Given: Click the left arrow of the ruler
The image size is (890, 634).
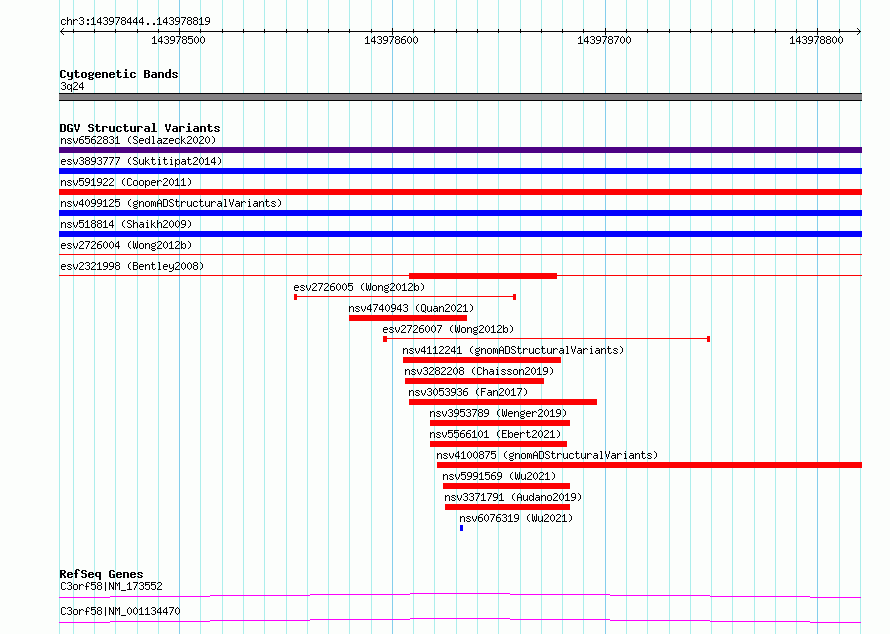Looking at the screenshot, I should [x=62, y=31].
